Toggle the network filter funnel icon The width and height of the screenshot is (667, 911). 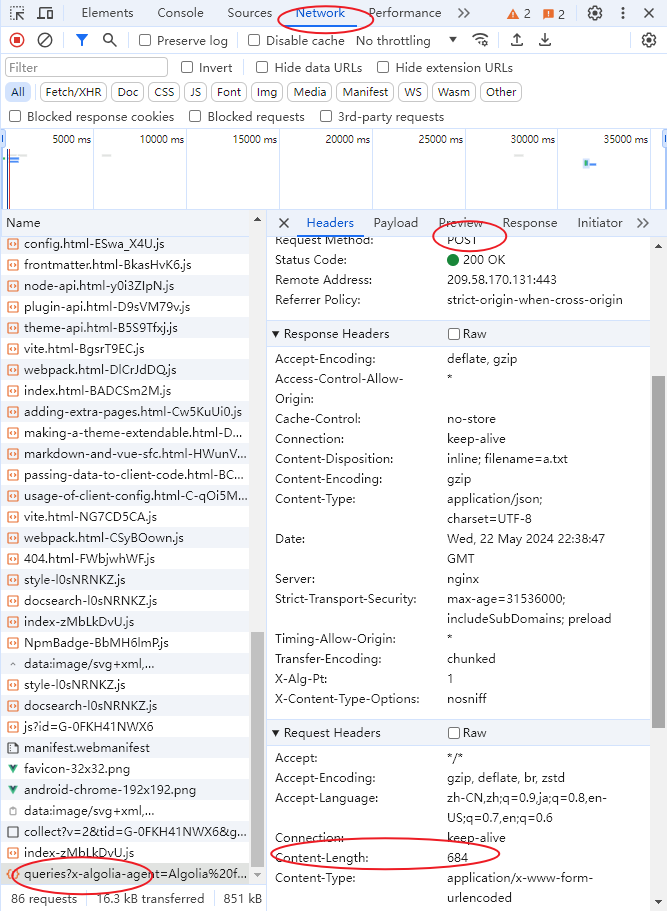(82, 40)
